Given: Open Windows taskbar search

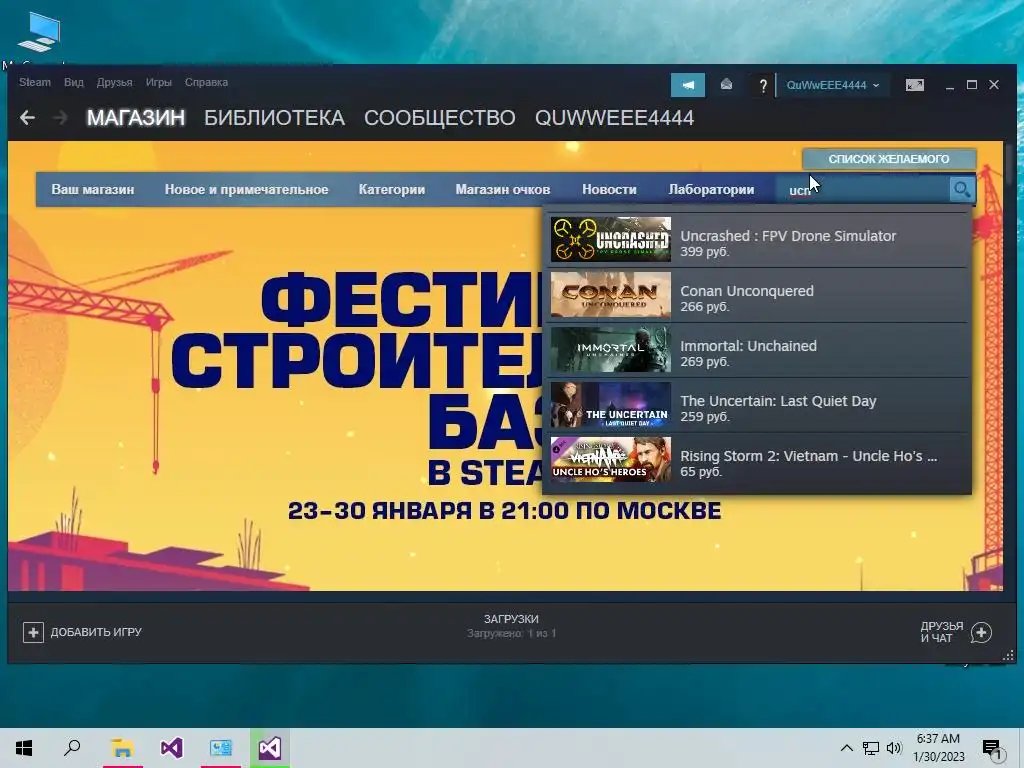Looking at the screenshot, I should (x=72, y=748).
